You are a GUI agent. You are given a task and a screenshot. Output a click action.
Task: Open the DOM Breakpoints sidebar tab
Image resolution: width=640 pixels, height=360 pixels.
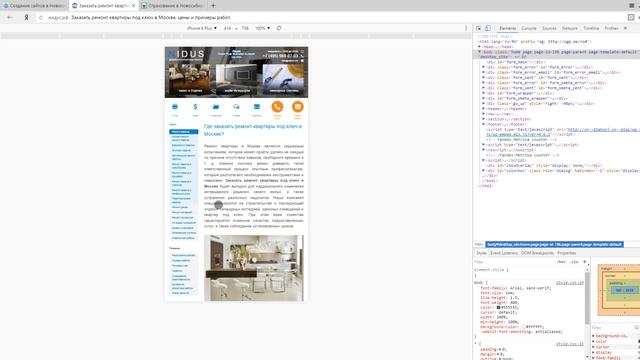(537, 253)
